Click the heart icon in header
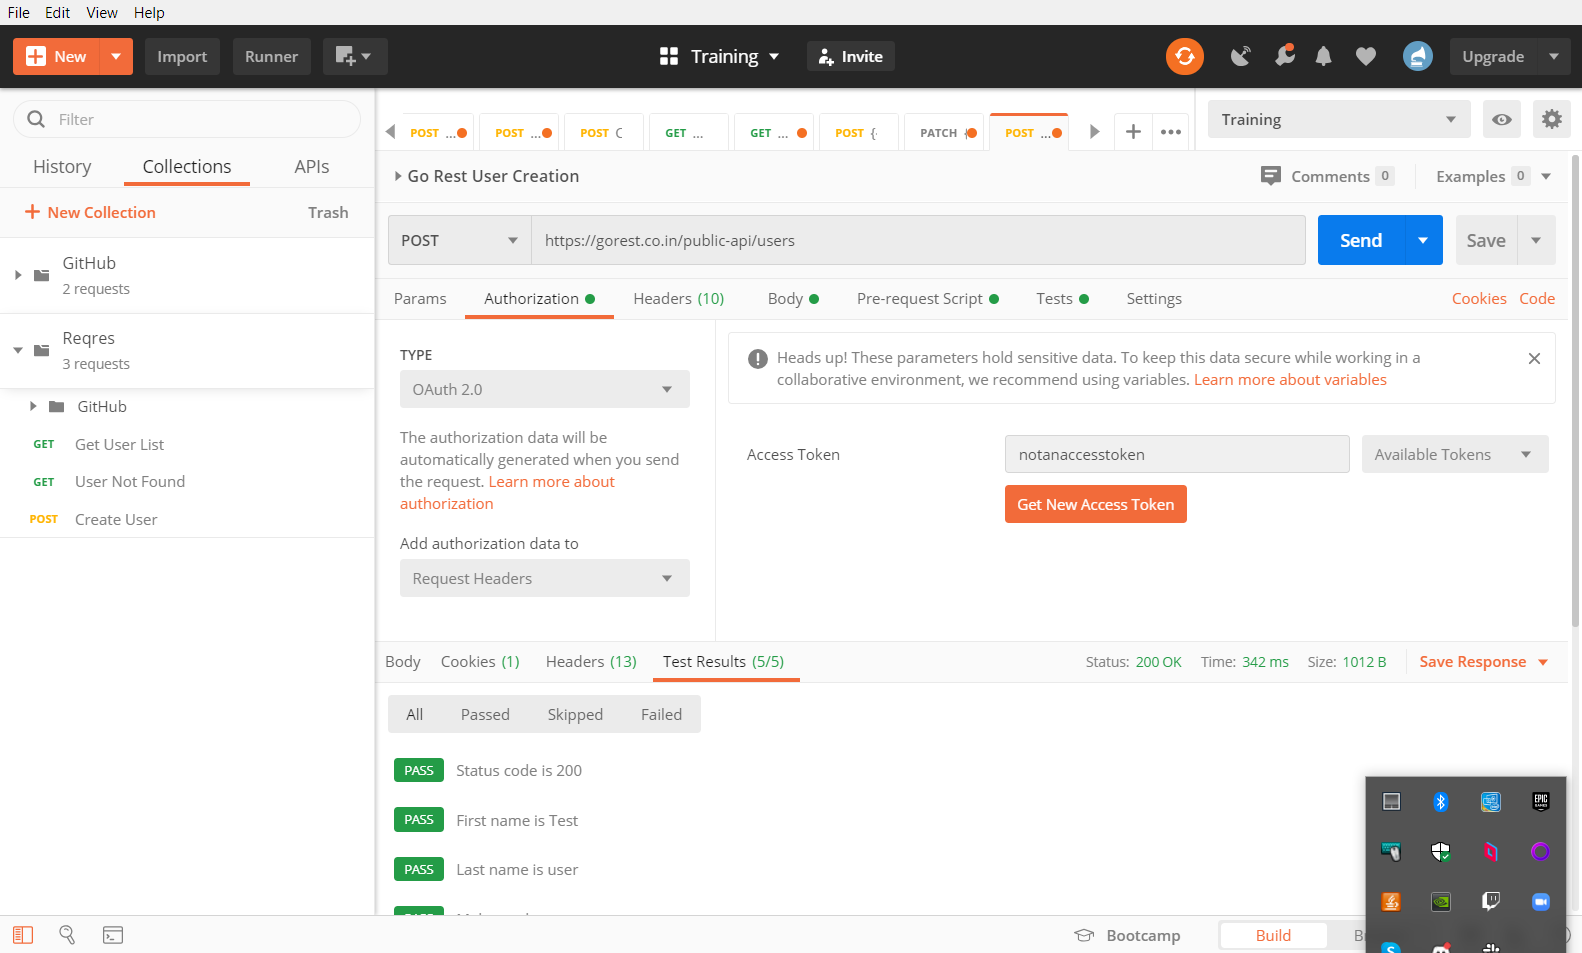The width and height of the screenshot is (1582, 953). click(x=1366, y=56)
